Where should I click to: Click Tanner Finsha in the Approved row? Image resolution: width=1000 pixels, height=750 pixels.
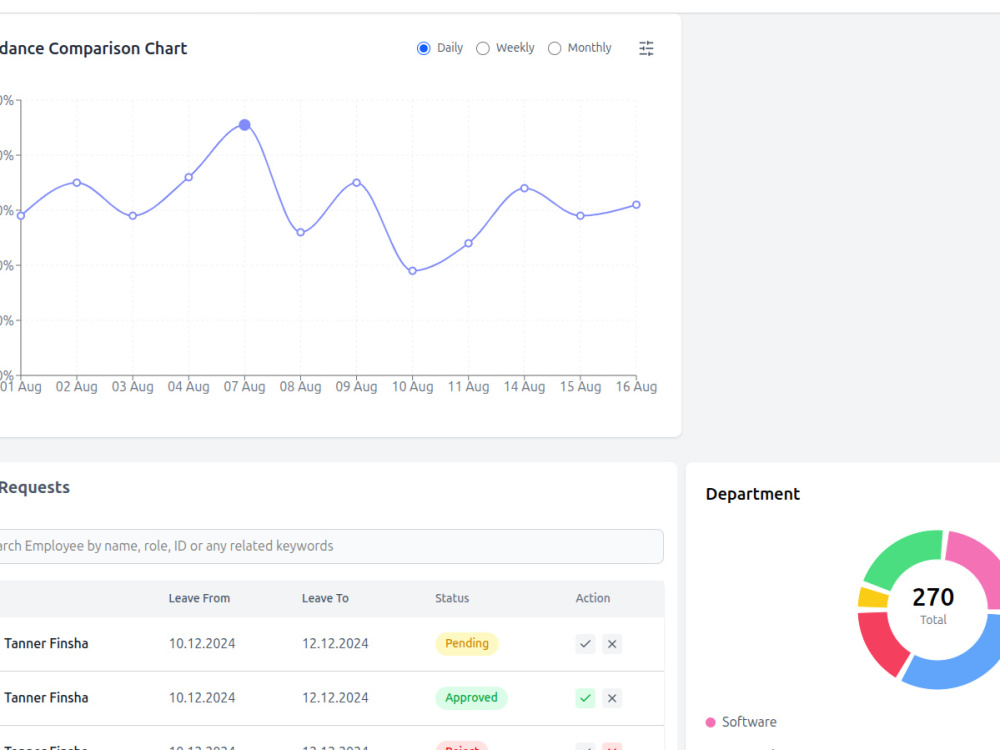pyautogui.click(x=46, y=698)
